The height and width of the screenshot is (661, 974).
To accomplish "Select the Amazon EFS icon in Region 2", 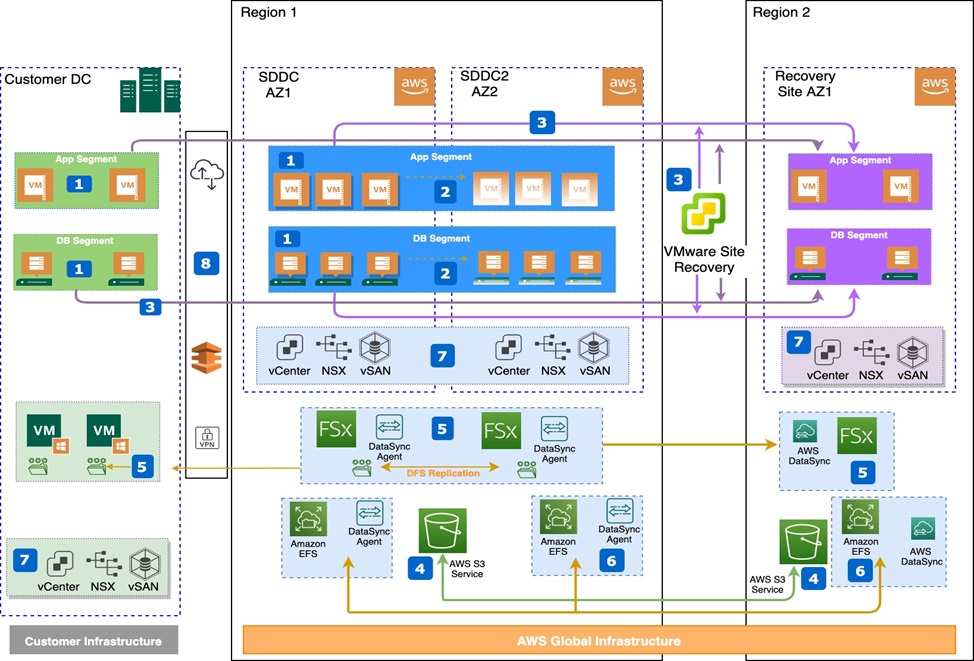I will pyautogui.click(x=860, y=518).
